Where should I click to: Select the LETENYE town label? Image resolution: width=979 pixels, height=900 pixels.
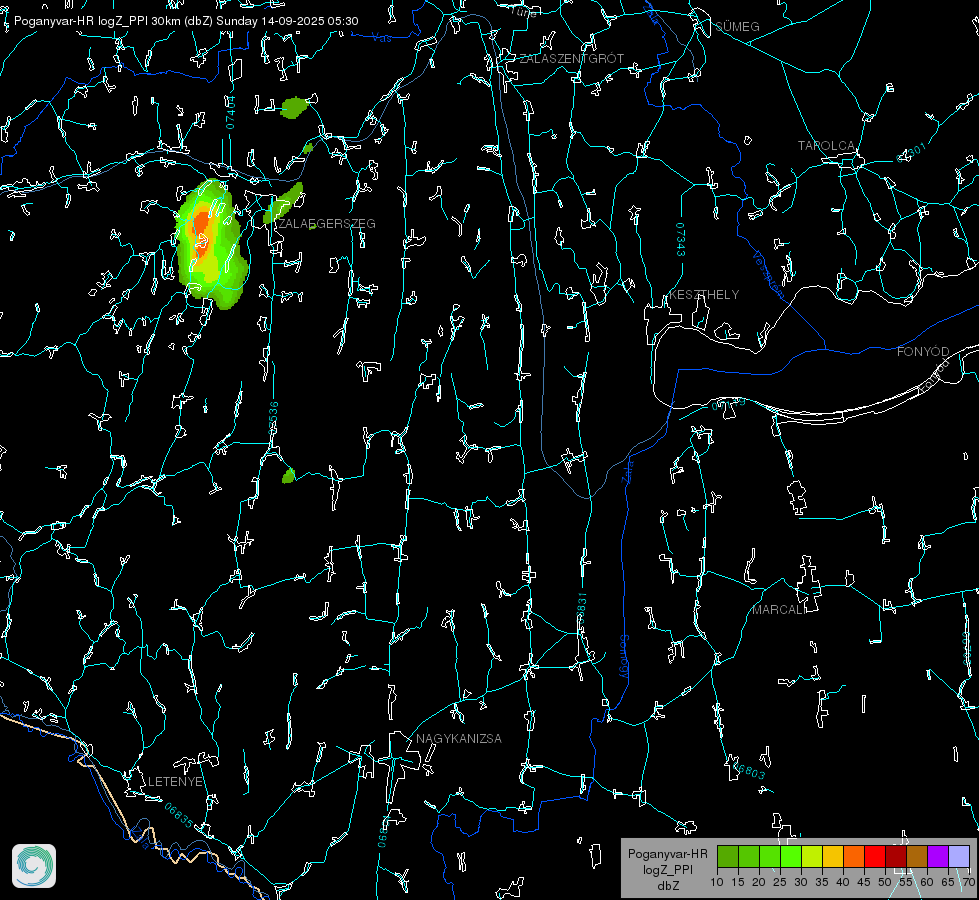(x=175, y=782)
